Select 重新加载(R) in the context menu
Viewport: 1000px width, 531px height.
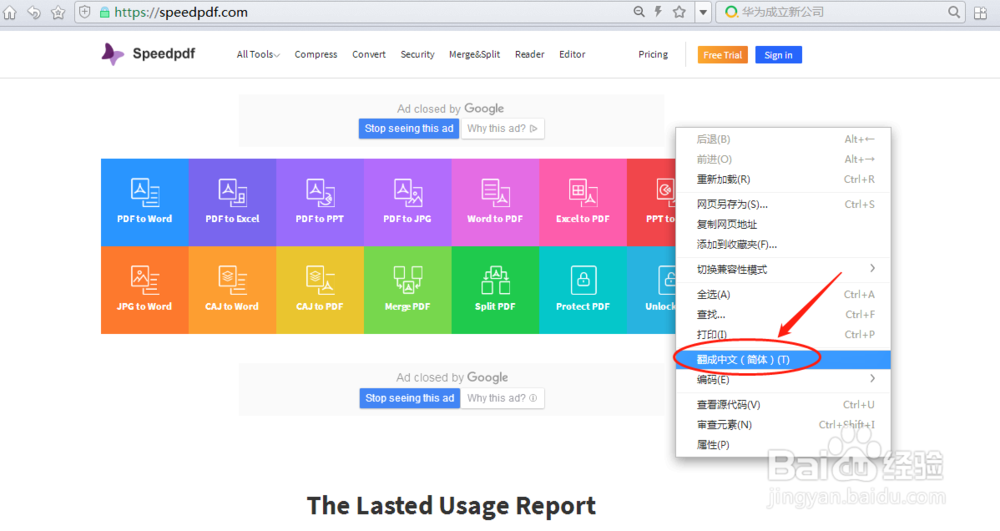point(783,179)
